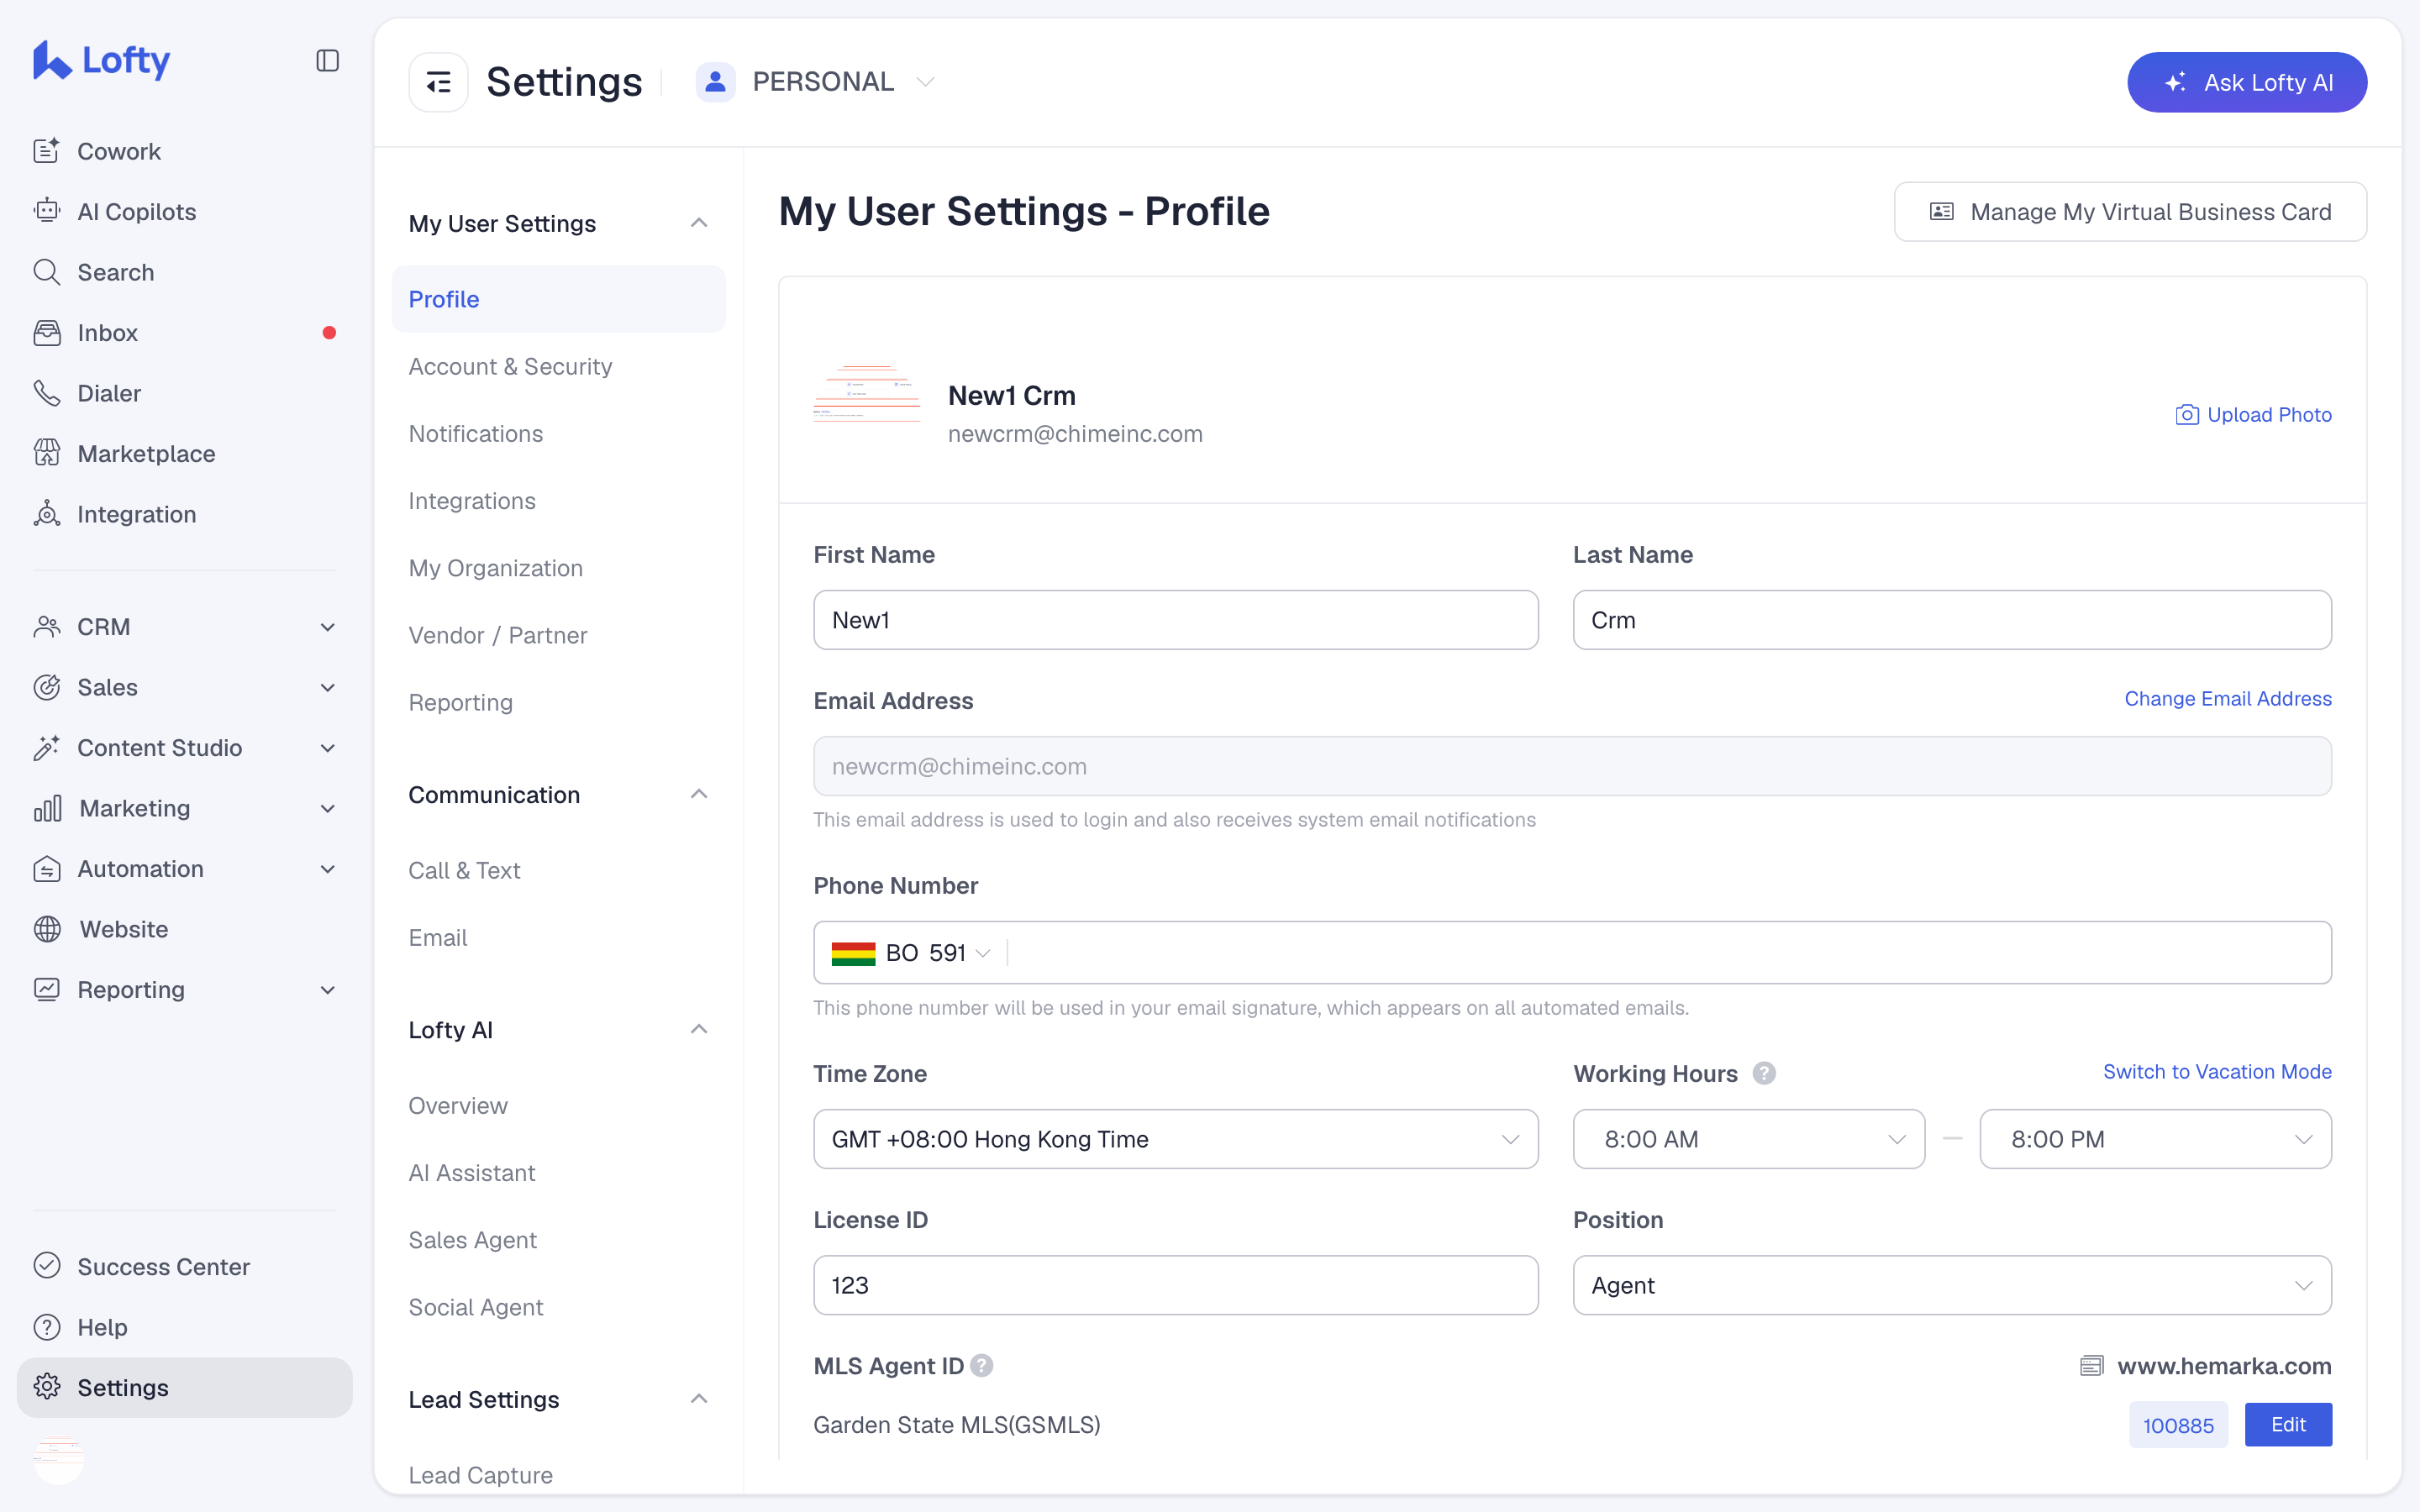Image resolution: width=2420 pixels, height=1512 pixels.
Task: Open the Integration icon
Action: (x=47, y=514)
